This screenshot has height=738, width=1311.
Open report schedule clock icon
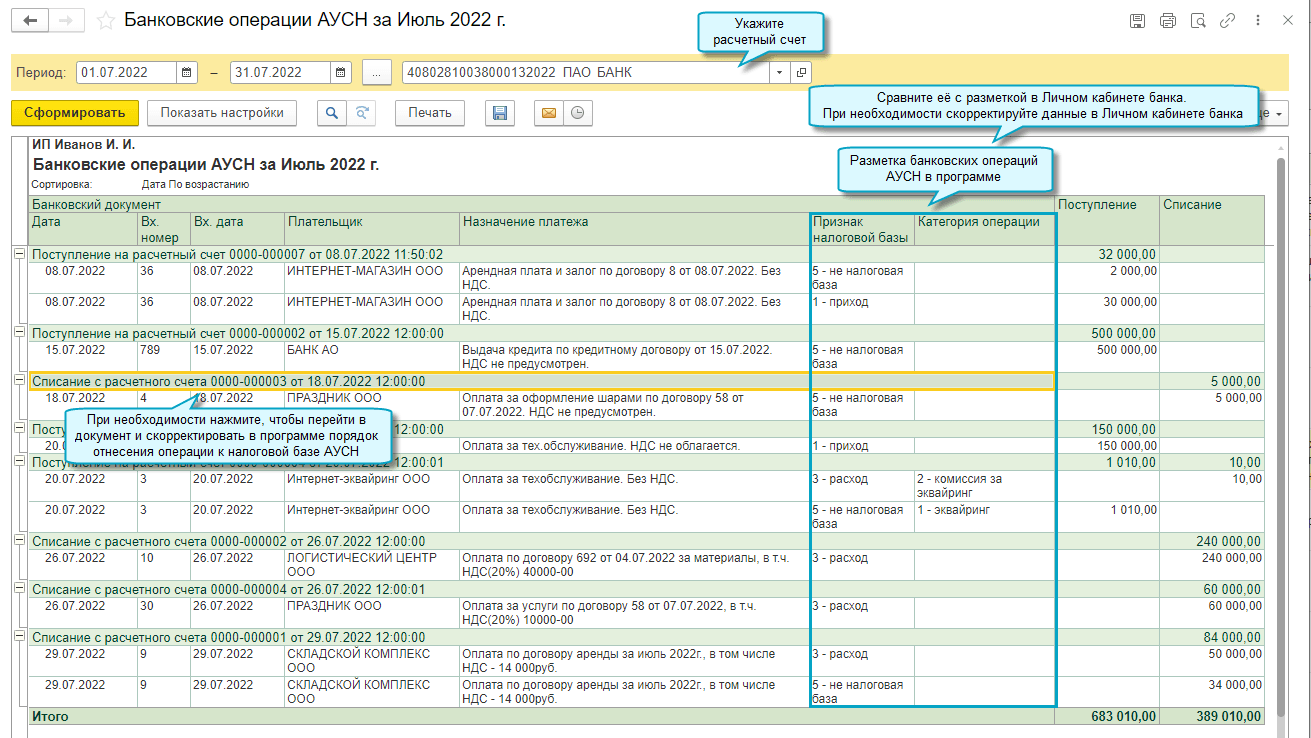click(x=577, y=113)
